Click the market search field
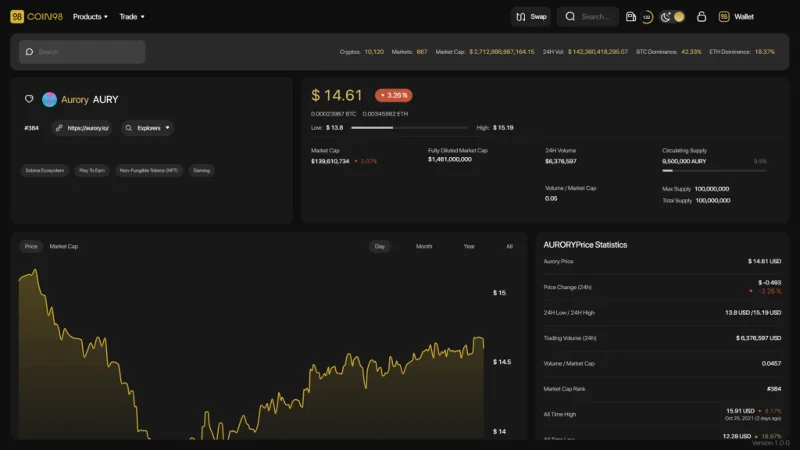This screenshot has height=450, width=800. pyautogui.click(x=82, y=52)
